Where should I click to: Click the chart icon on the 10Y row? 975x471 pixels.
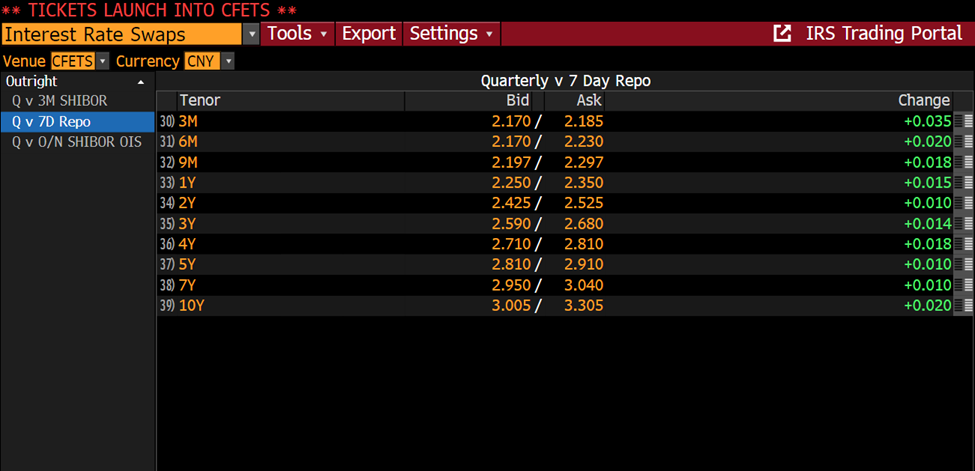point(963,306)
